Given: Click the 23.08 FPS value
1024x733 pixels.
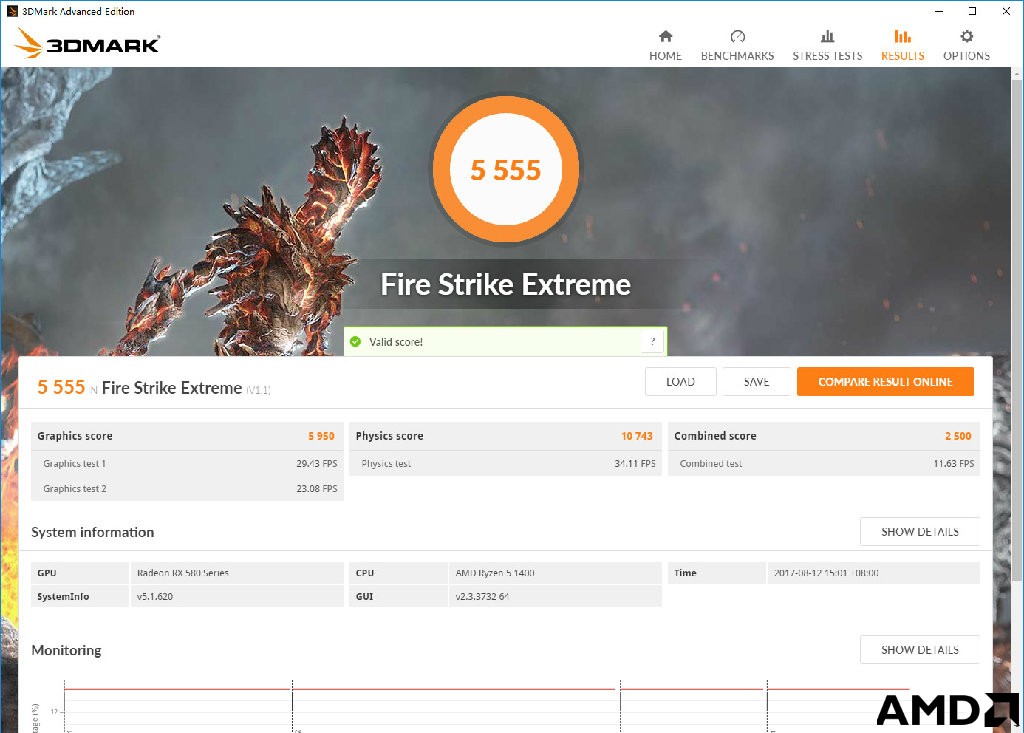Looking at the screenshot, I should (x=317, y=489).
